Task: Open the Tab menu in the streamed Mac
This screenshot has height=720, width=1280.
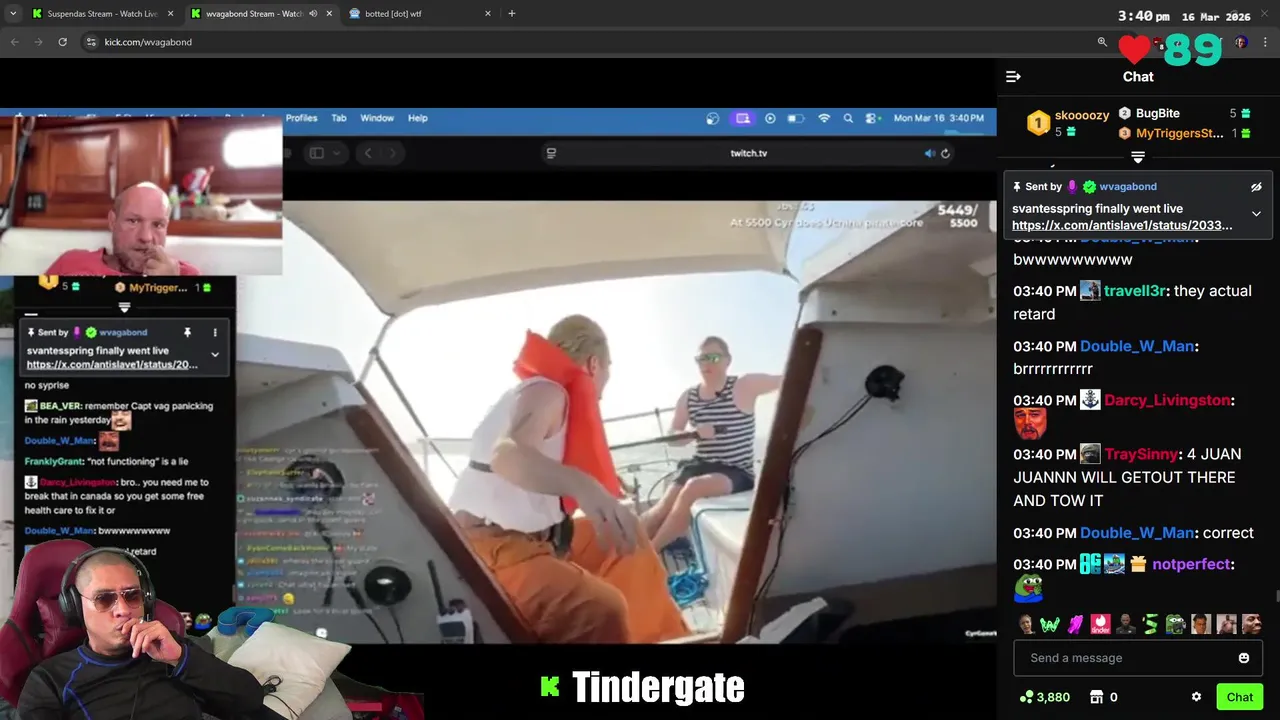Action: click(x=339, y=118)
